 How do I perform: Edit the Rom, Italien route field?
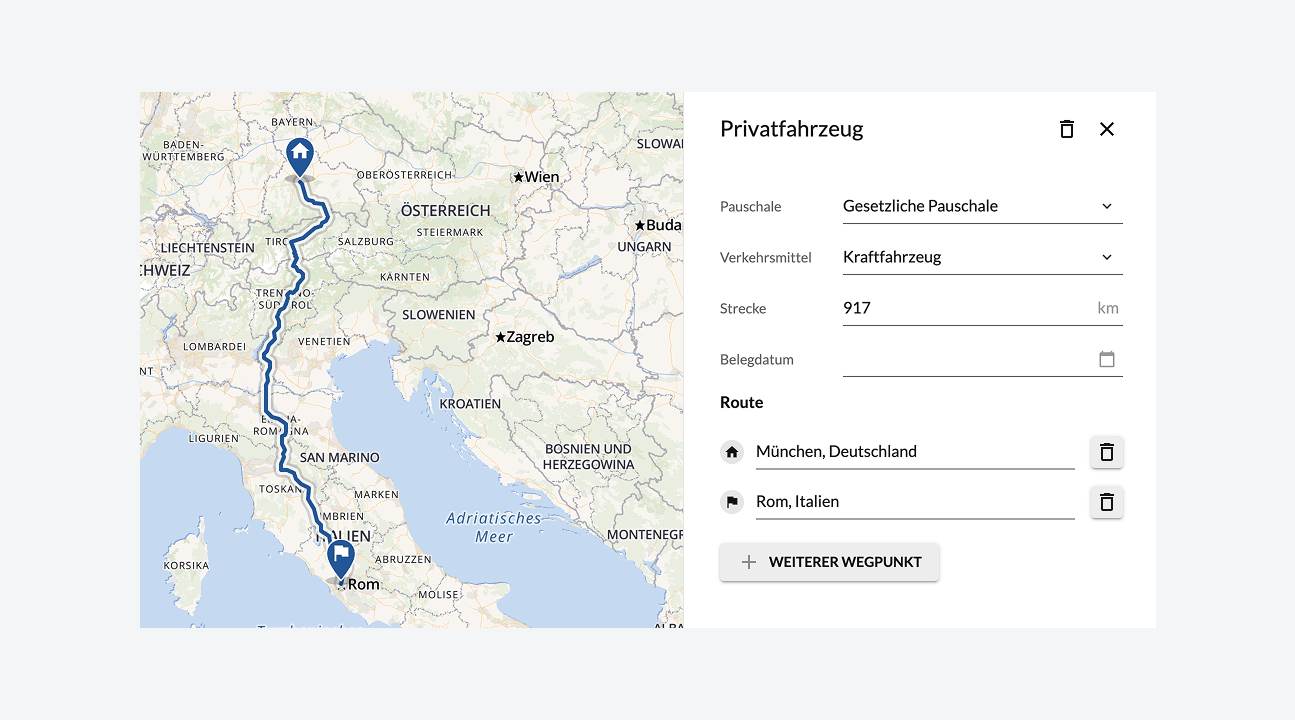pyautogui.click(x=915, y=502)
